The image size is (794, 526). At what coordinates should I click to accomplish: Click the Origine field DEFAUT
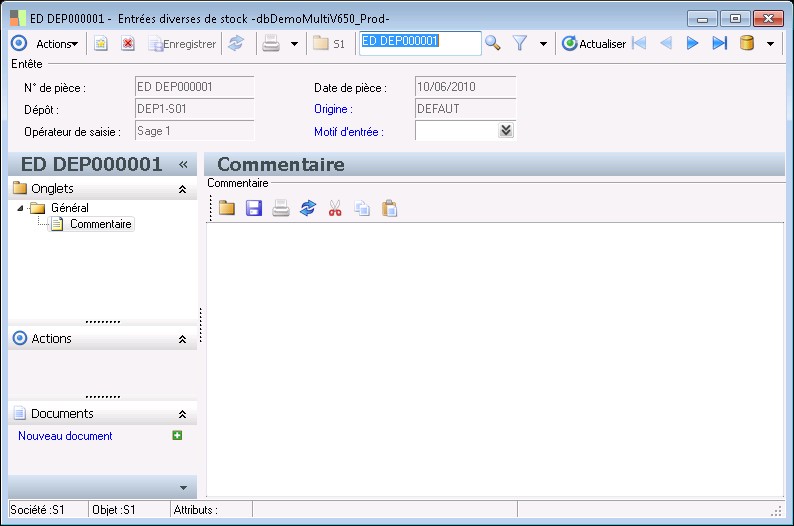[465, 109]
